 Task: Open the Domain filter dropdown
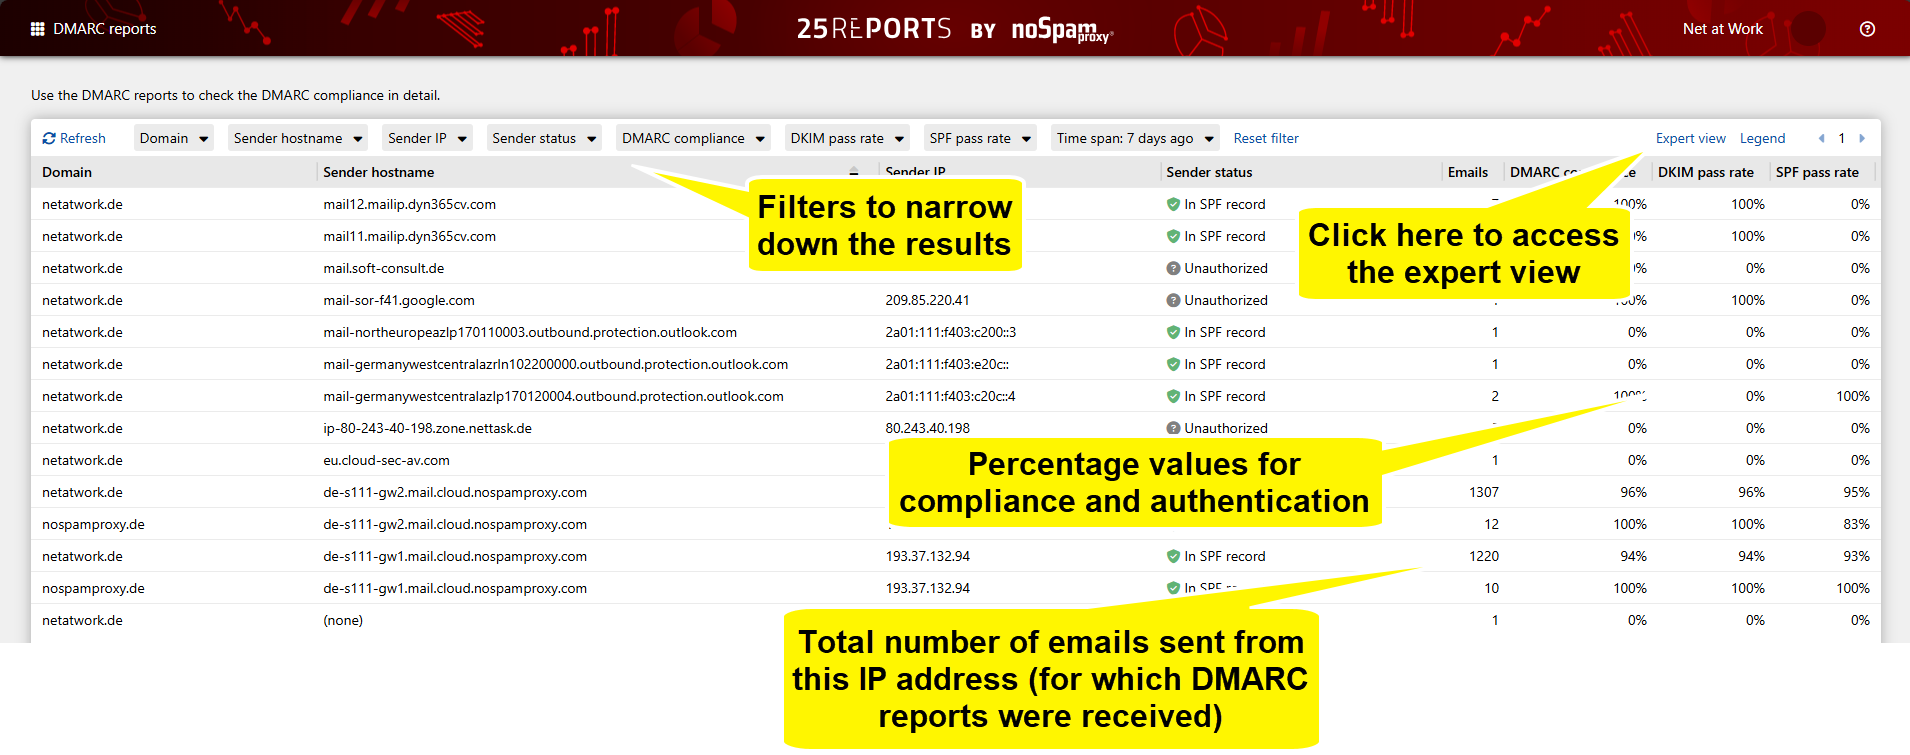[x=174, y=139]
